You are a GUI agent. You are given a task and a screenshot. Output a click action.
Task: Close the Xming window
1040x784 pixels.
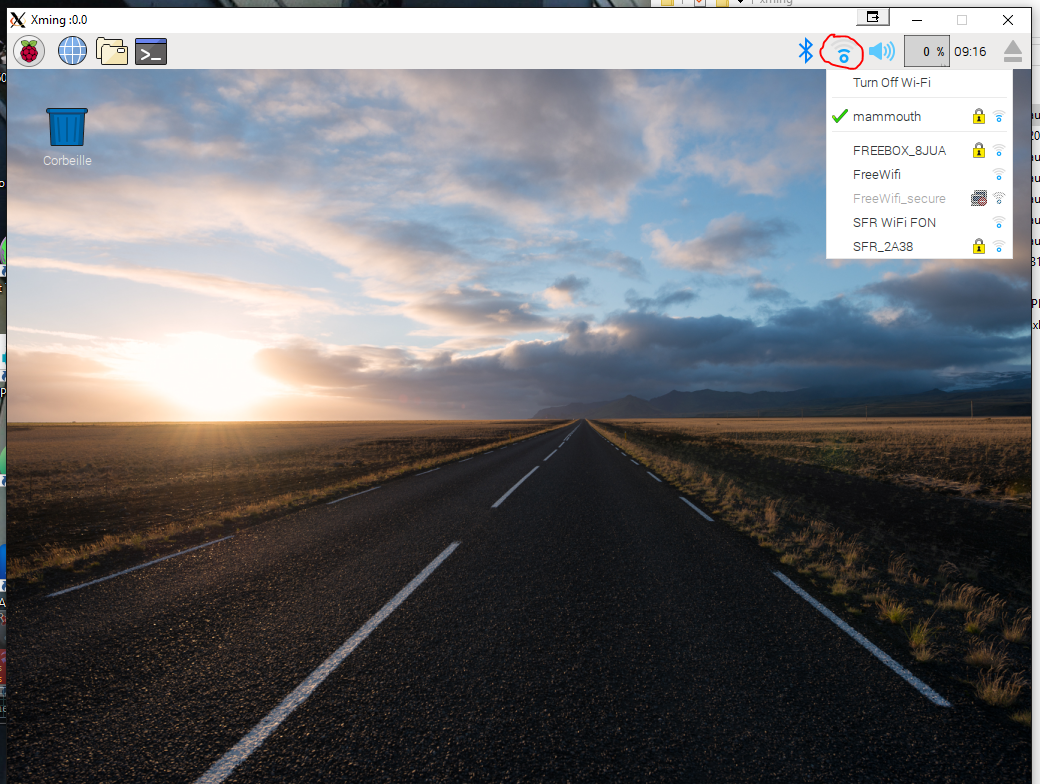[x=1008, y=20]
